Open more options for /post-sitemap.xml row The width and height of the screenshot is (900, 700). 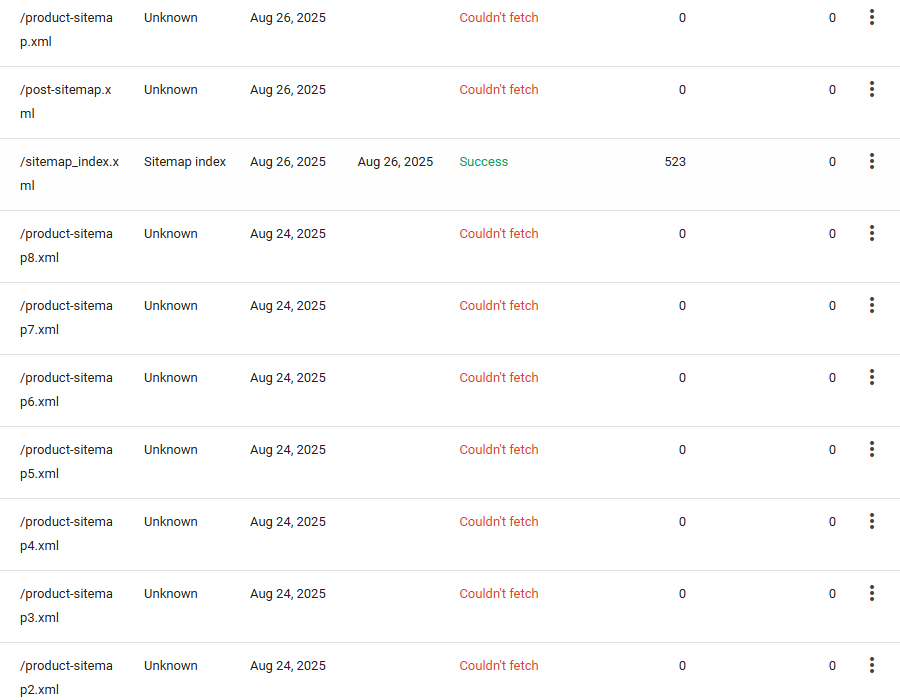click(872, 89)
